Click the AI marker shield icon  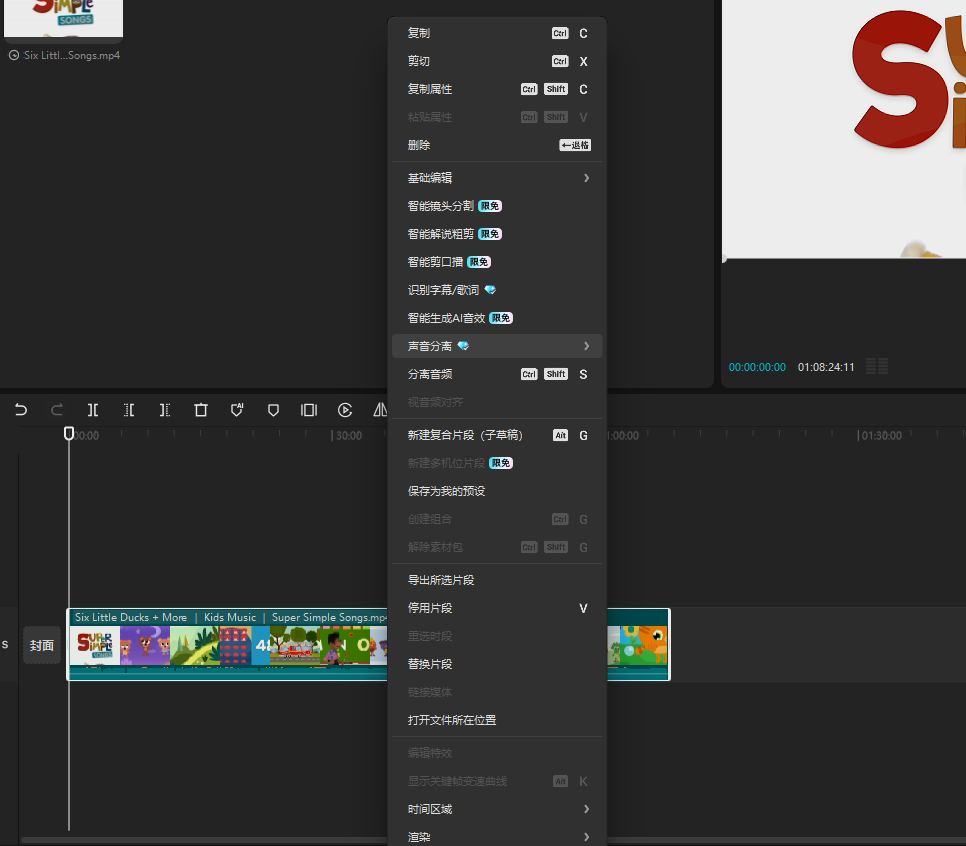click(237, 410)
